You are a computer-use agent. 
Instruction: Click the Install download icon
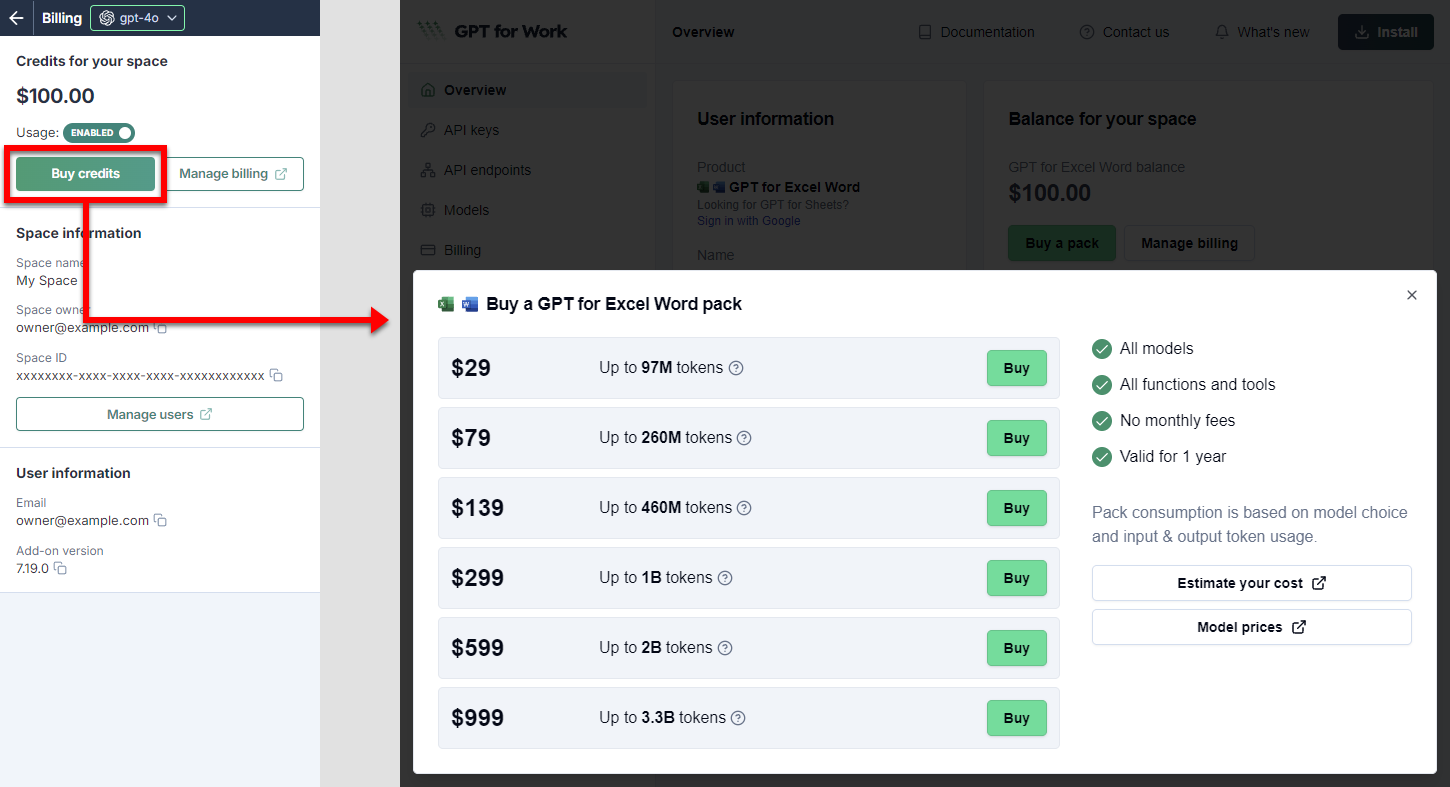(x=1361, y=31)
